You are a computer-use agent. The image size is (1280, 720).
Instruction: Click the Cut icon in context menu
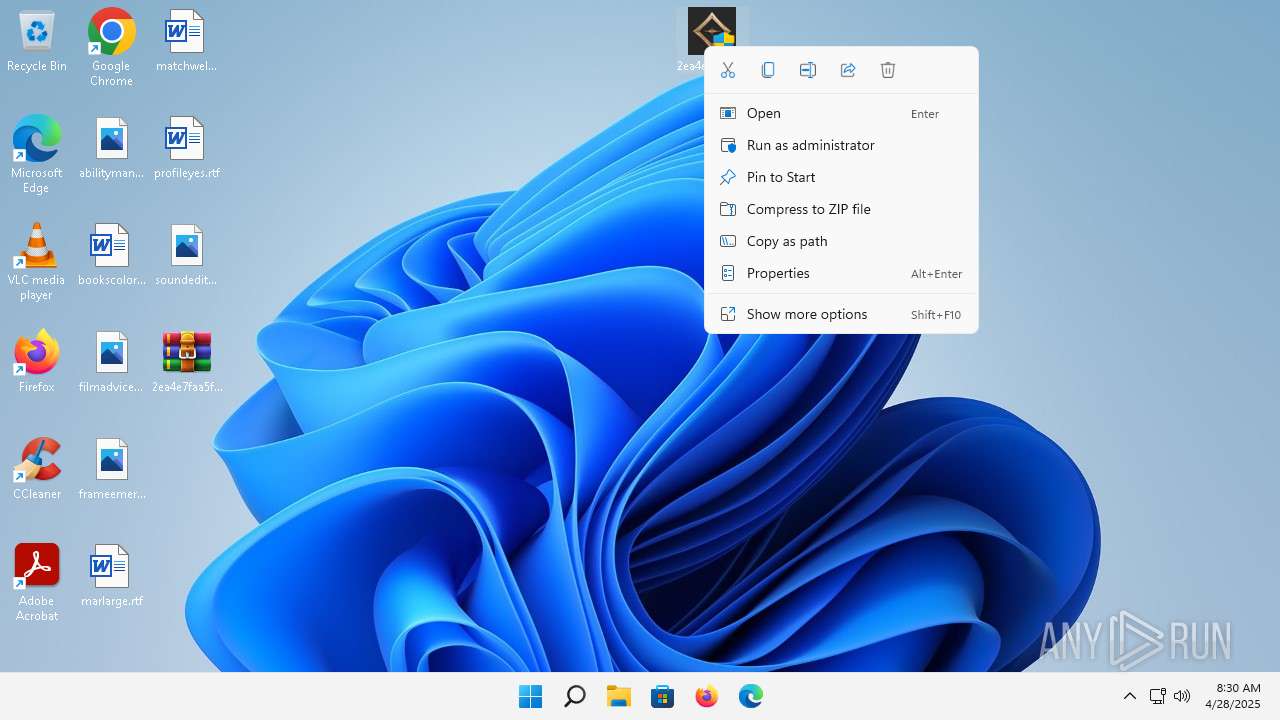click(728, 70)
